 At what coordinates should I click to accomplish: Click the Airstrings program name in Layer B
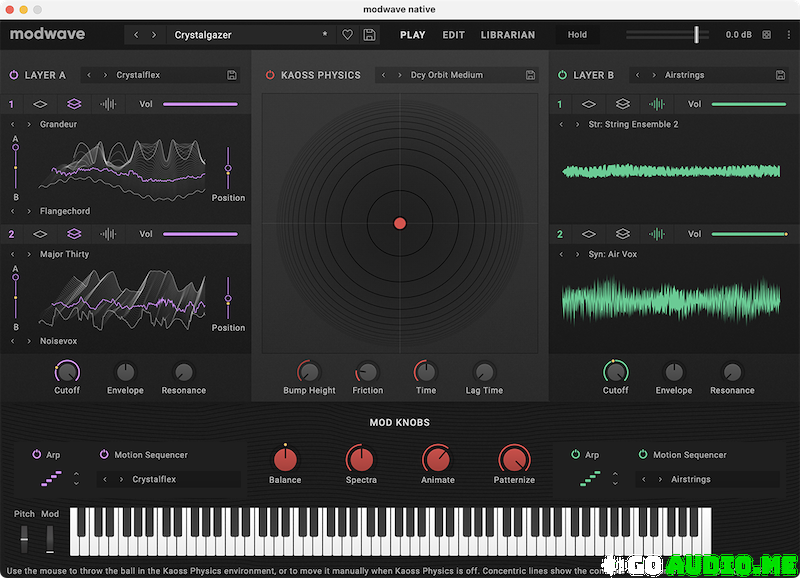point(684,75)
